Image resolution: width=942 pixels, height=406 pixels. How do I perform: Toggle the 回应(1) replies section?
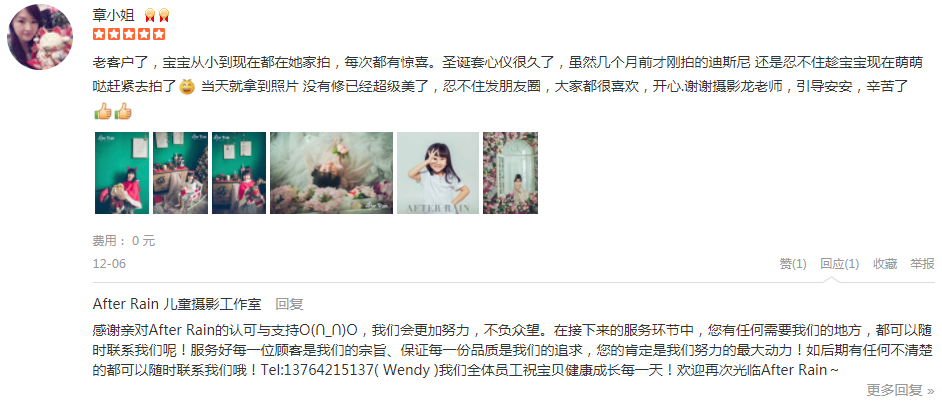coord(840,264)
